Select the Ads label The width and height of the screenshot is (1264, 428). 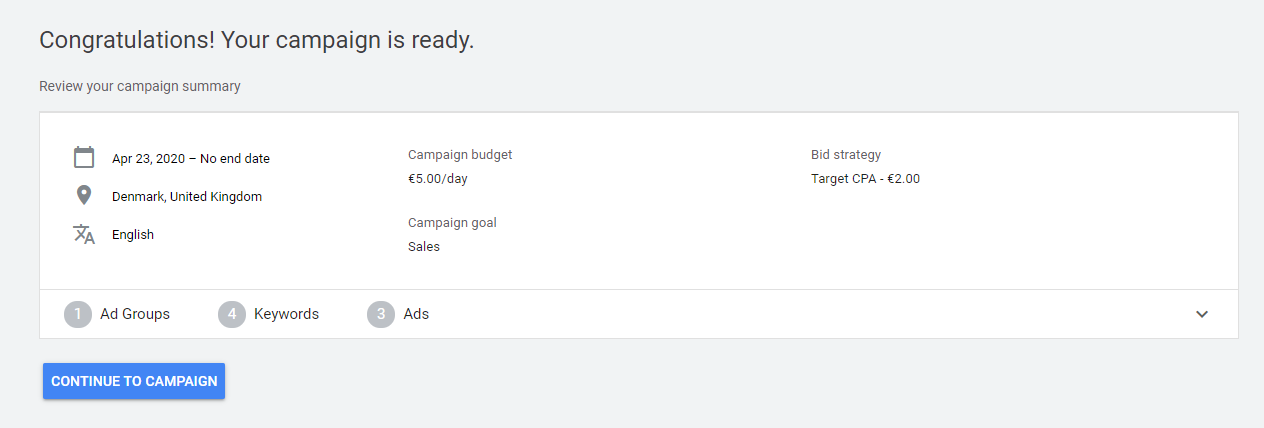coord(416,314)
